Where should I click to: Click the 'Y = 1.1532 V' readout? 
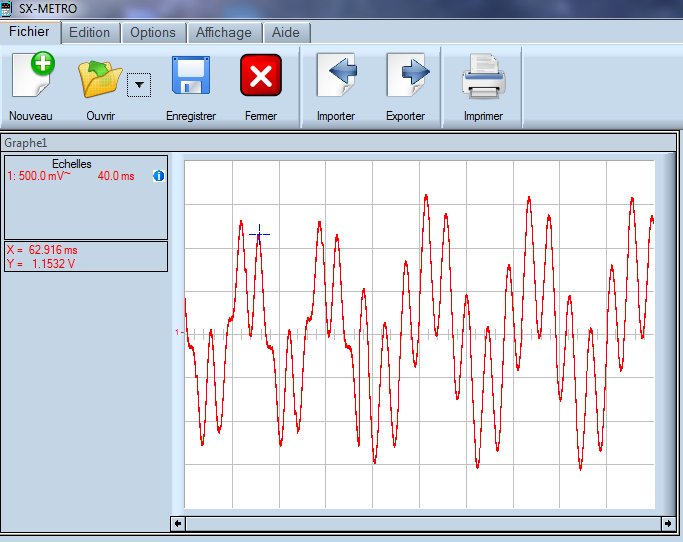click(x=41, y=264)
